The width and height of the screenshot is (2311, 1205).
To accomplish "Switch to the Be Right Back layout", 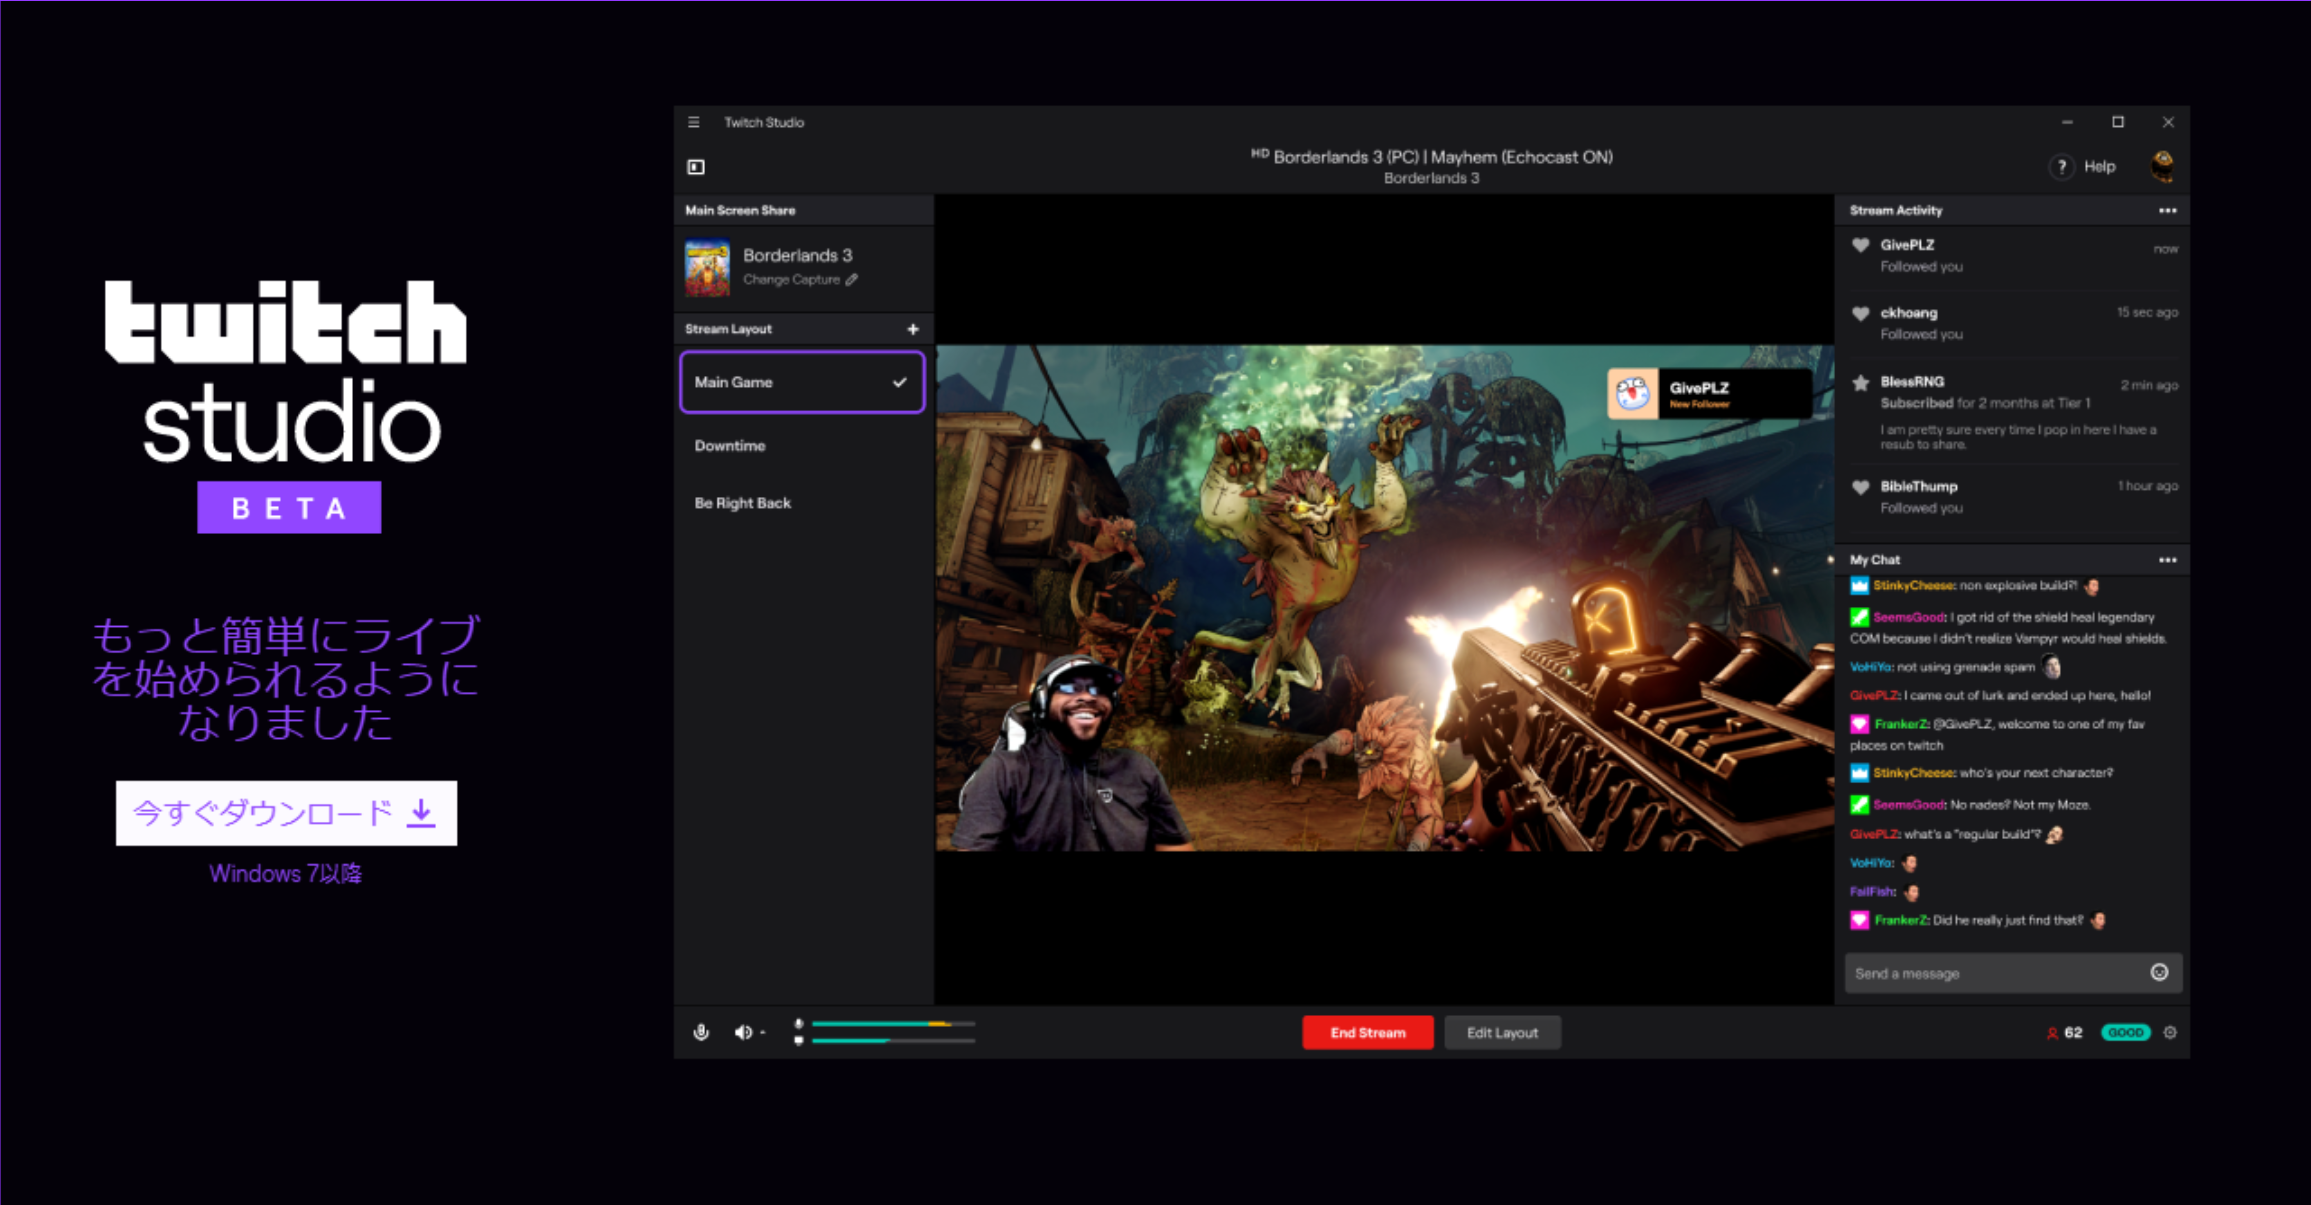I will tap(742, 503).
